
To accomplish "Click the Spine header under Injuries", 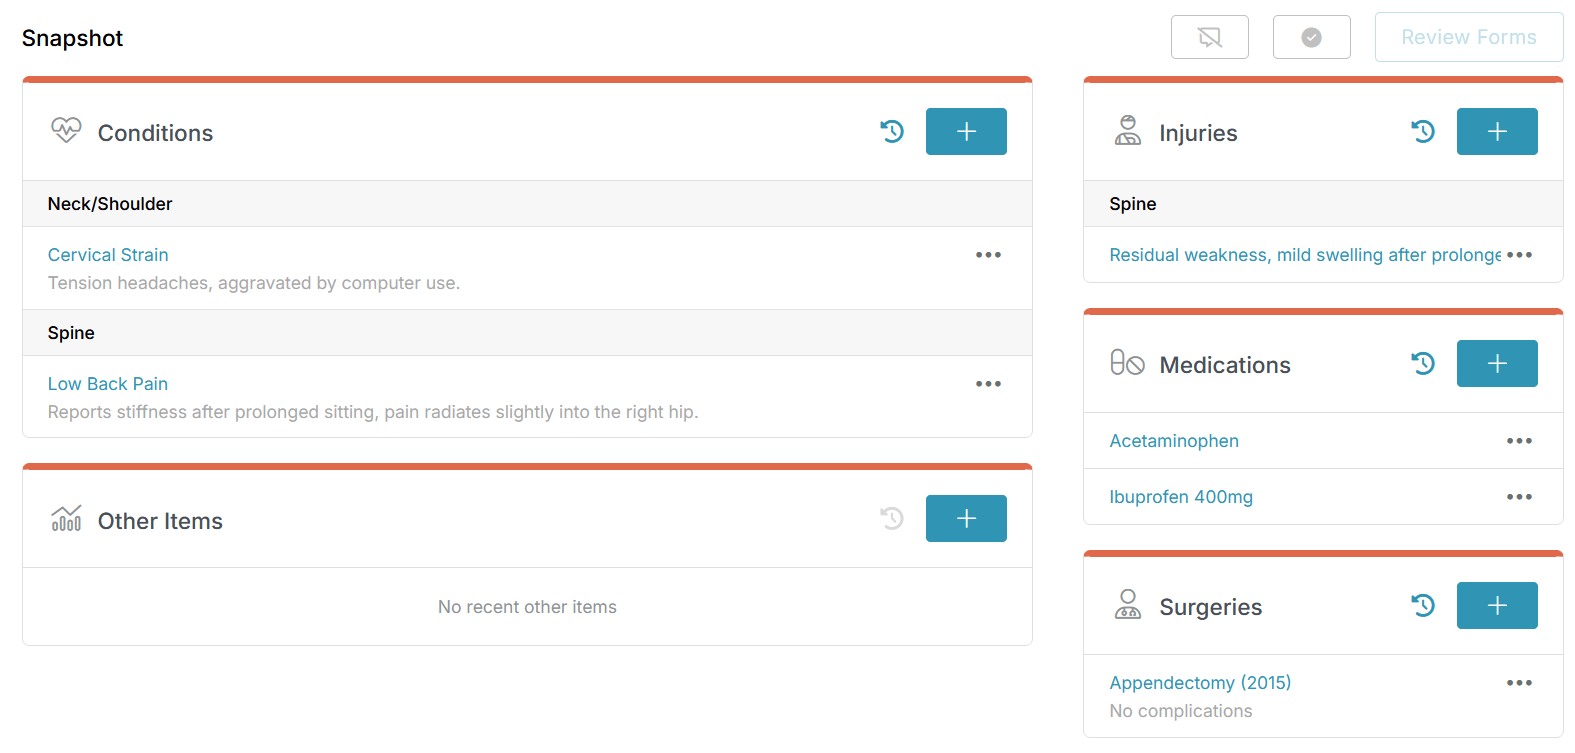I will tap(1323, 204).
